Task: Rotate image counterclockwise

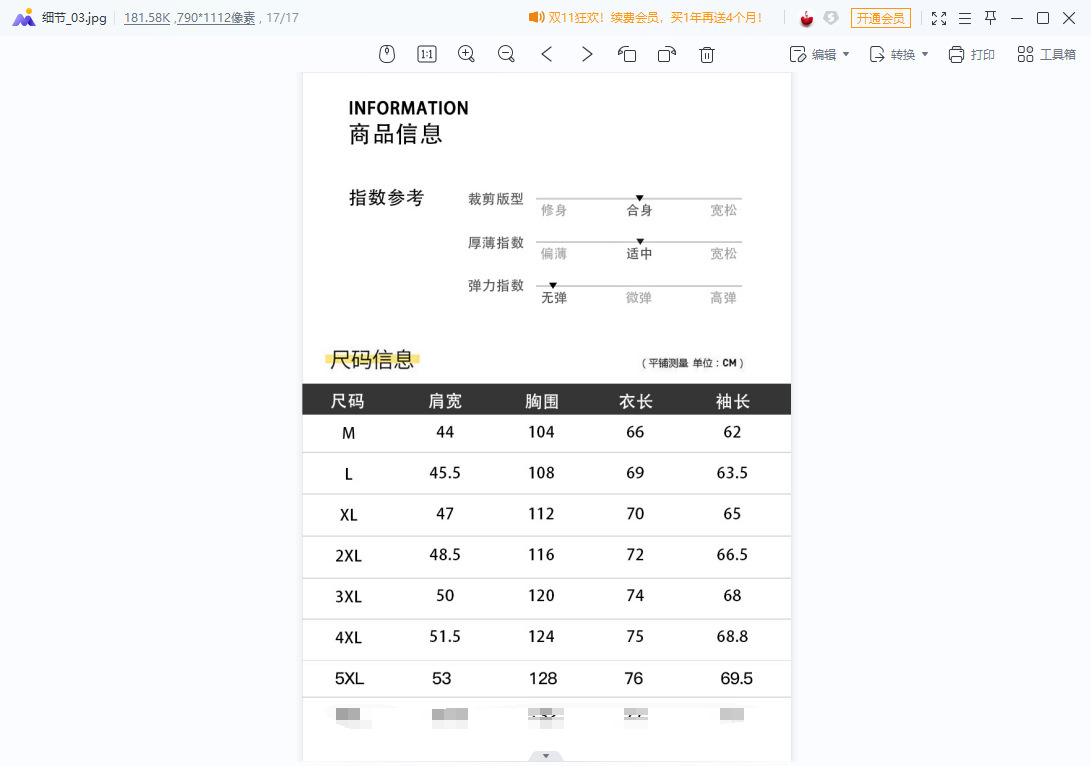Action: click(x=627, y=54)
